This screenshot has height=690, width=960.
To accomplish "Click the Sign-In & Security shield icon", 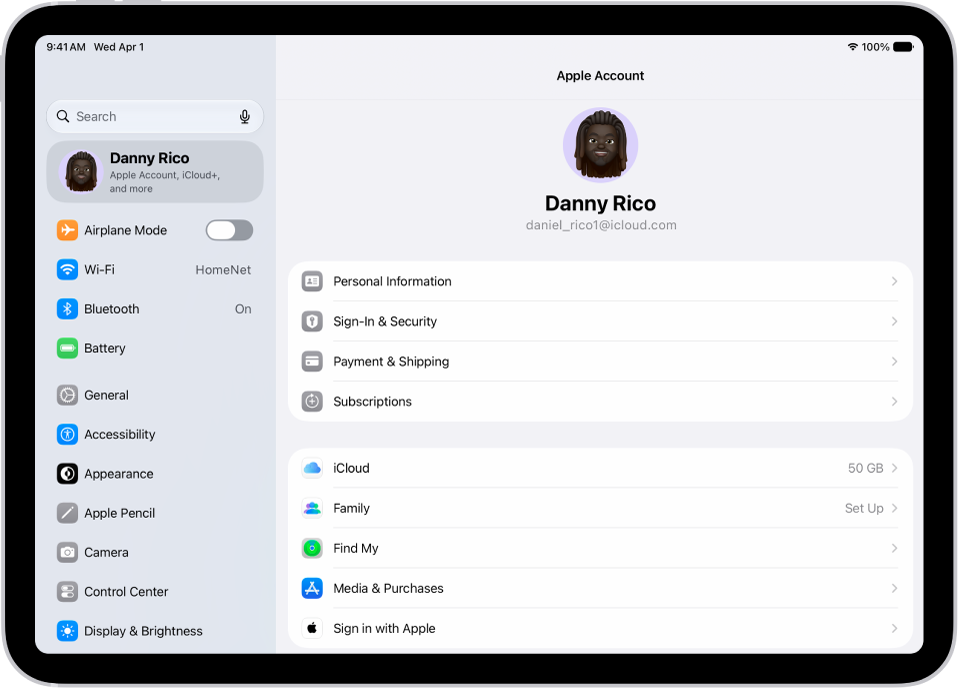I will tap(312, 321).
